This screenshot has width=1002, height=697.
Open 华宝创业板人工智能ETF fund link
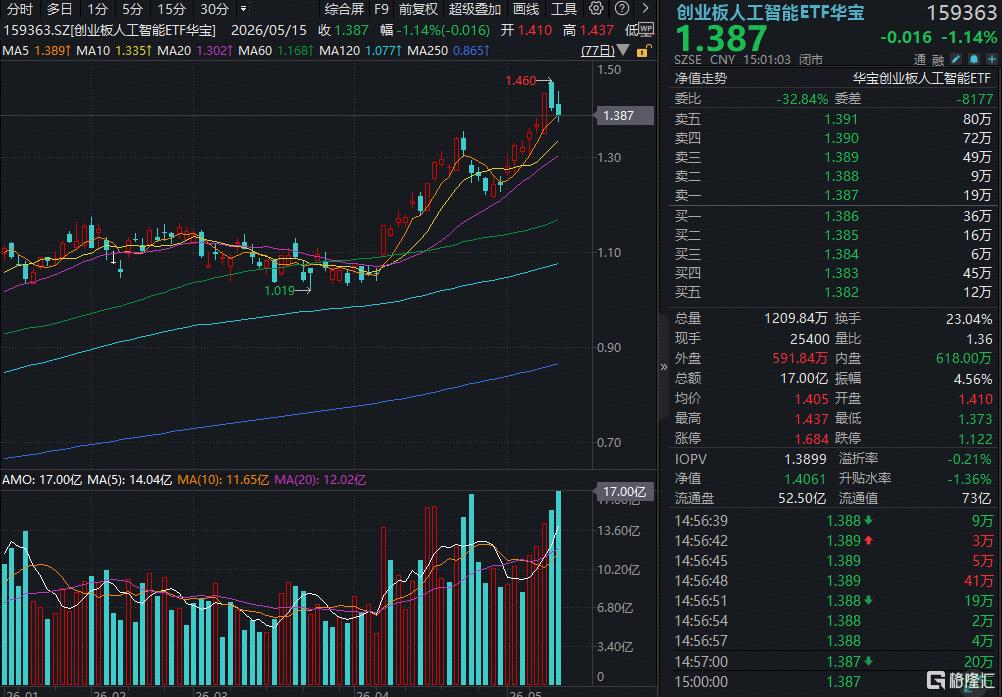[921, 78]
